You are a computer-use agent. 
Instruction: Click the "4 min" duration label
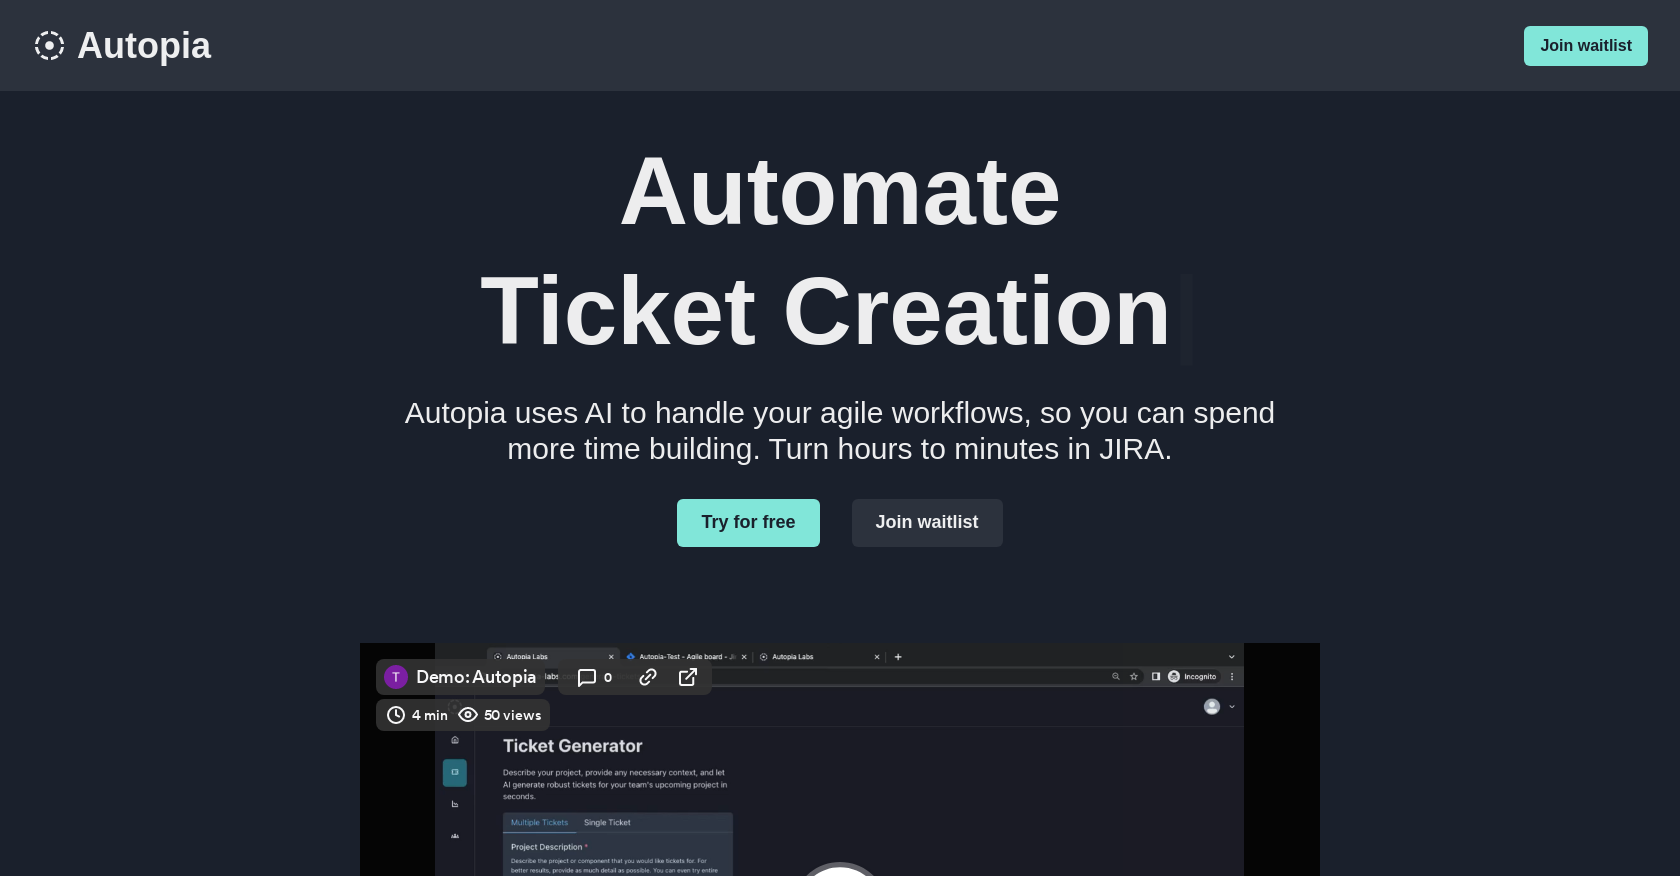(x=430, y=715)
